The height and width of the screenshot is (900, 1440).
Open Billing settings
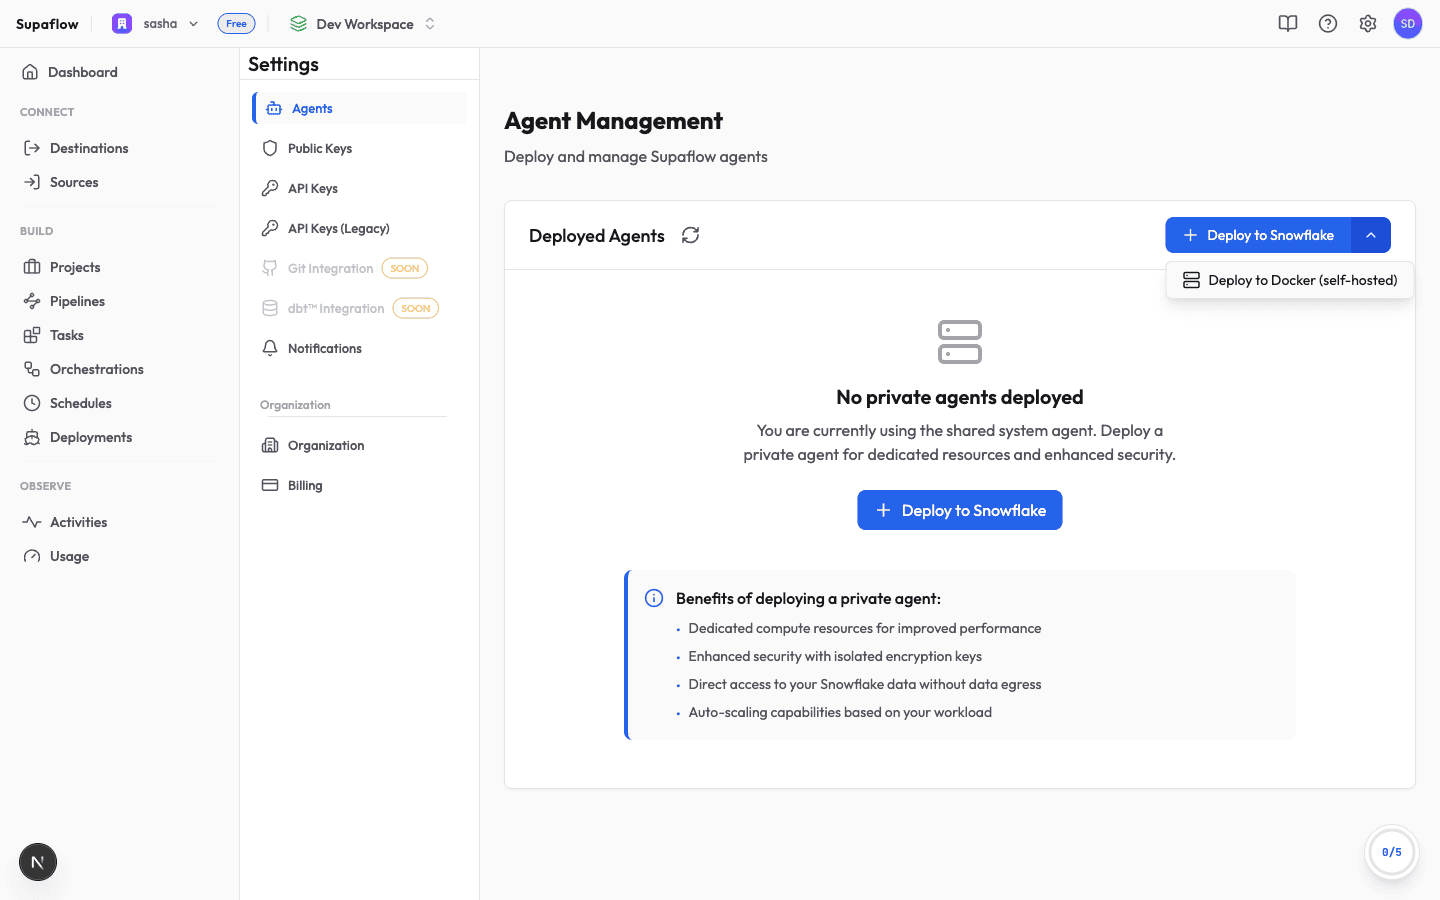click(x=360, y=485)
